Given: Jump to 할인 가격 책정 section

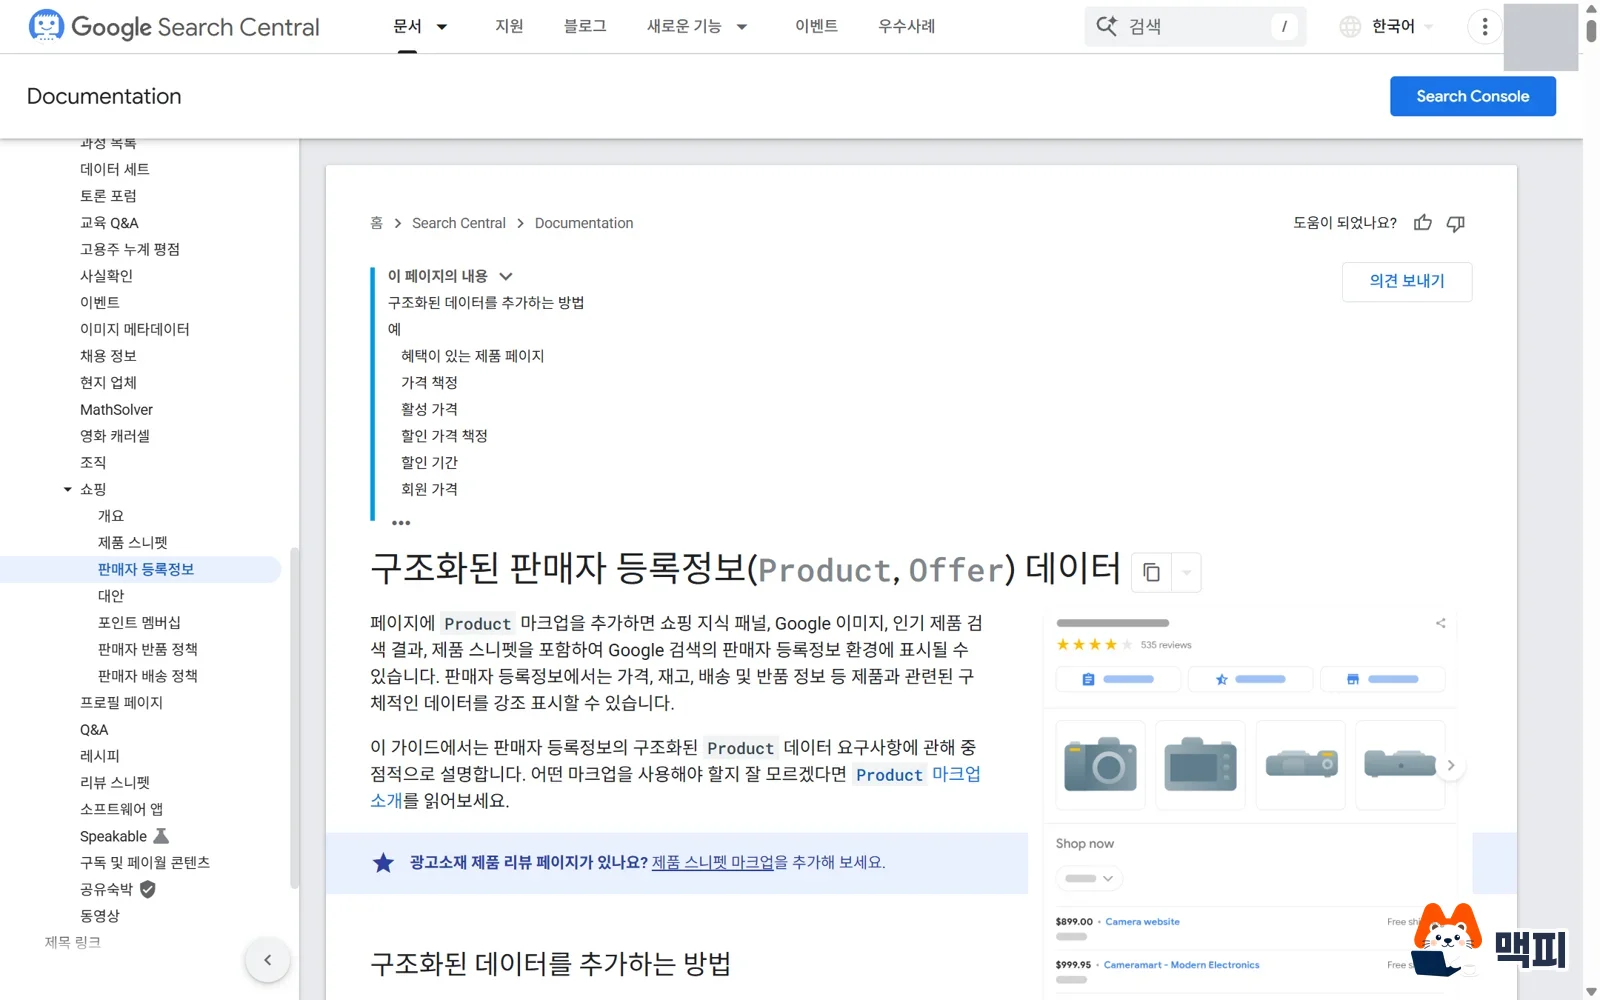Looking at the screenshot, I should point(444,436).
